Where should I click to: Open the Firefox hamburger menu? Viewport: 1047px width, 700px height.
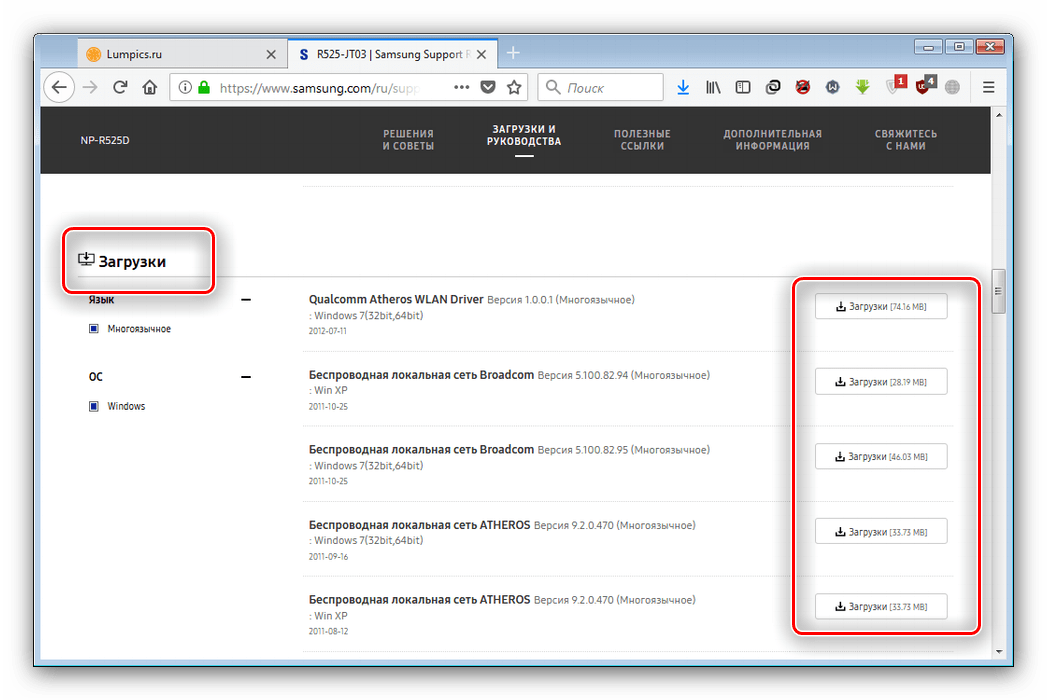pos(988,88)
